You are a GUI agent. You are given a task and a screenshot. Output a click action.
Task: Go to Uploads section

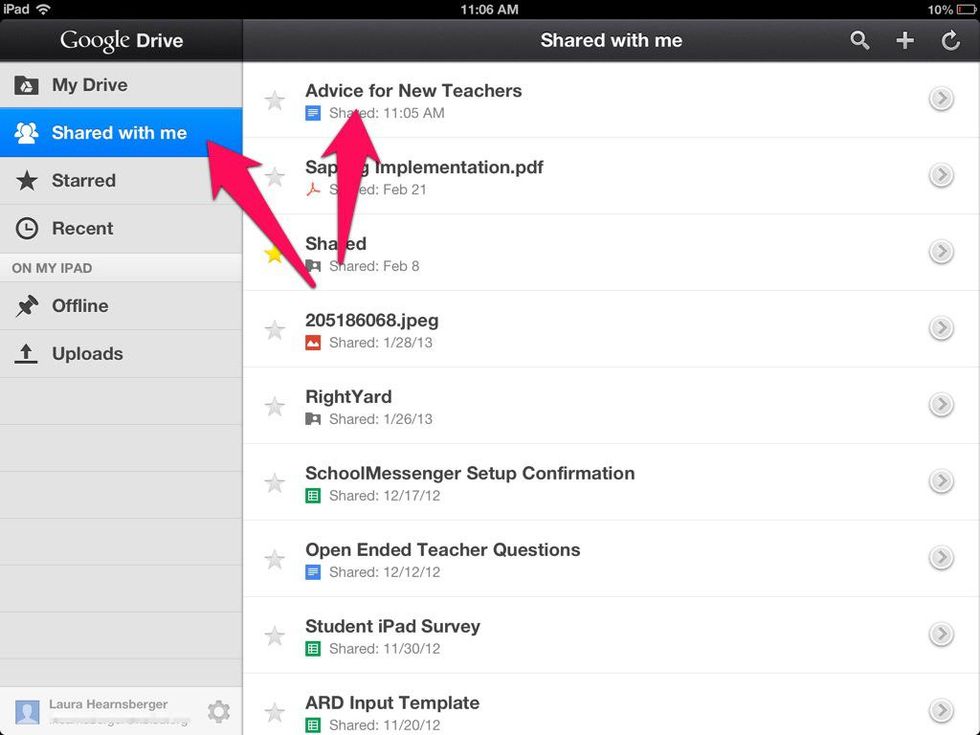87,354
